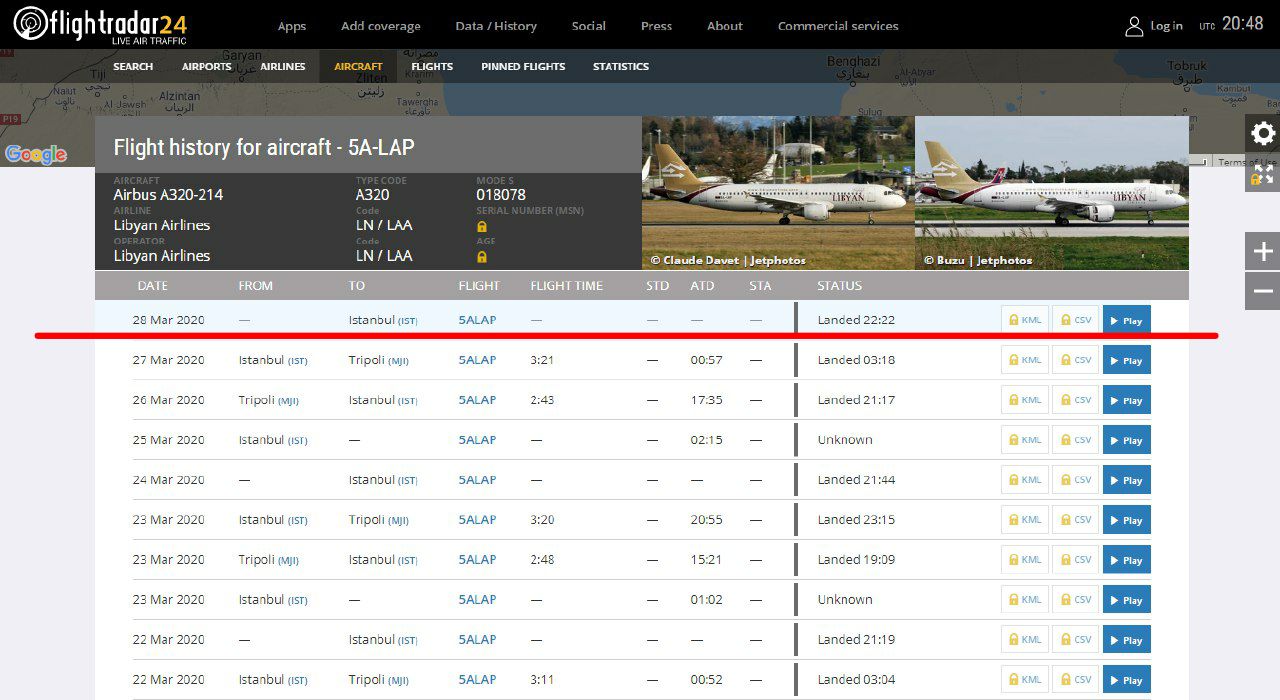Play the 24 Mar 2020 flight

pos(1127,480)
